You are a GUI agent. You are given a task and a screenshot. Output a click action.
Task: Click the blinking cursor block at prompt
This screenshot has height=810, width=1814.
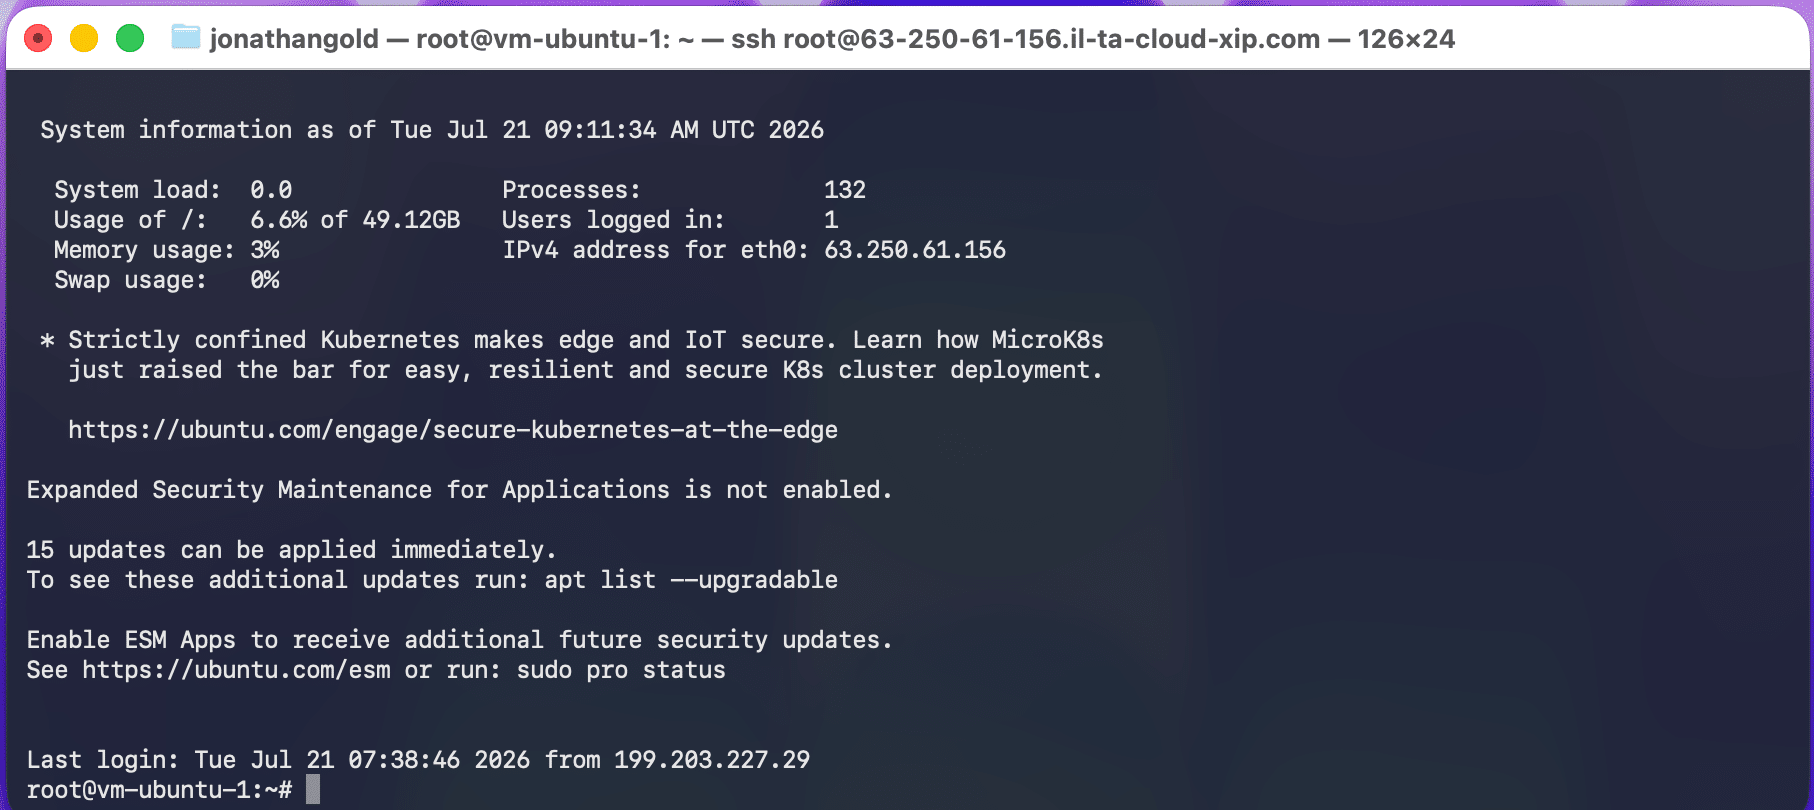point(313,789)
